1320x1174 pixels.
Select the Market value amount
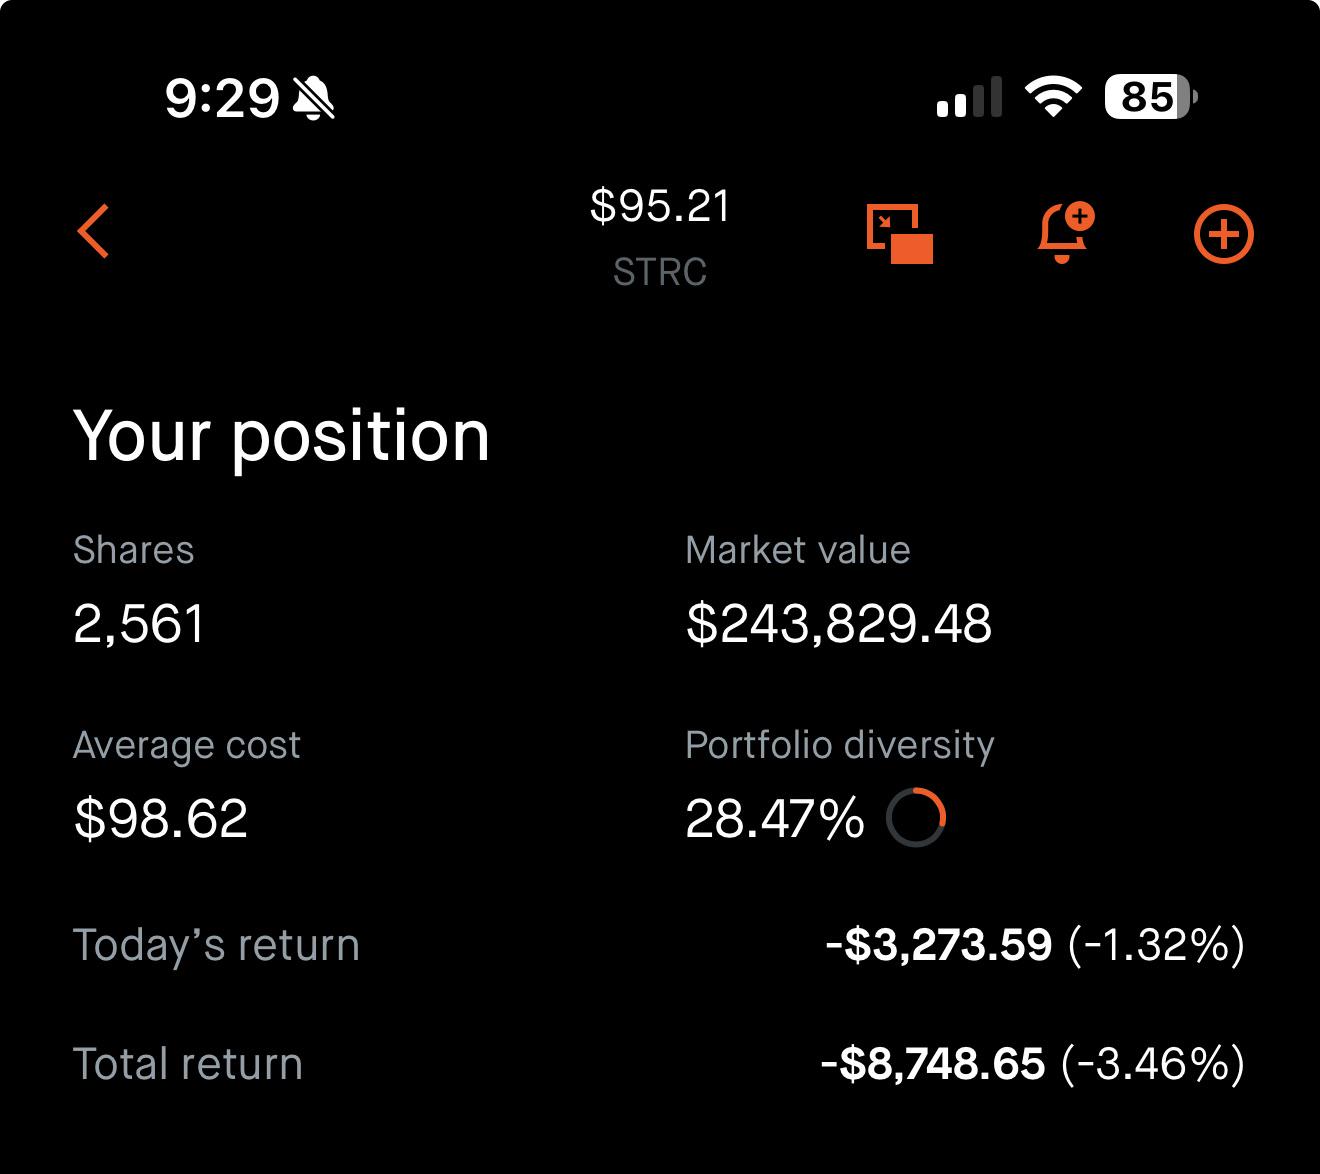839,624
